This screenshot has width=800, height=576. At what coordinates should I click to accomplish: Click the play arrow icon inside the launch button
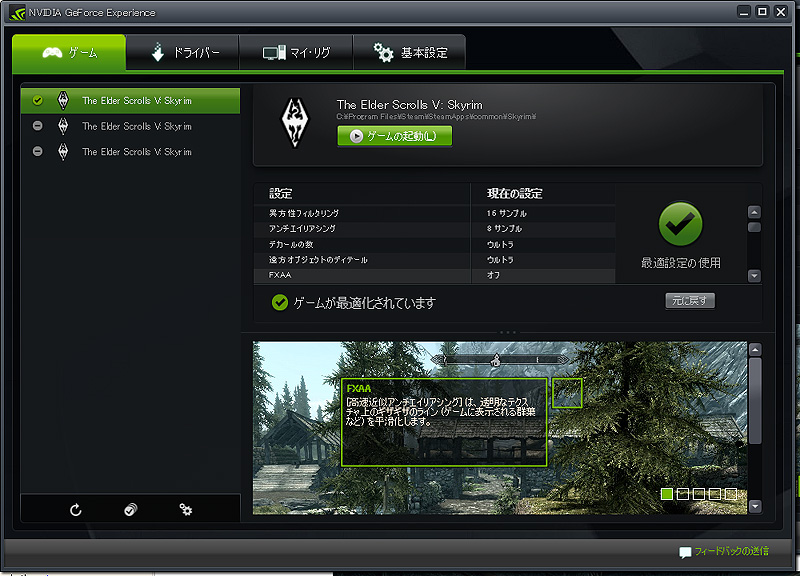pos(356,136)
